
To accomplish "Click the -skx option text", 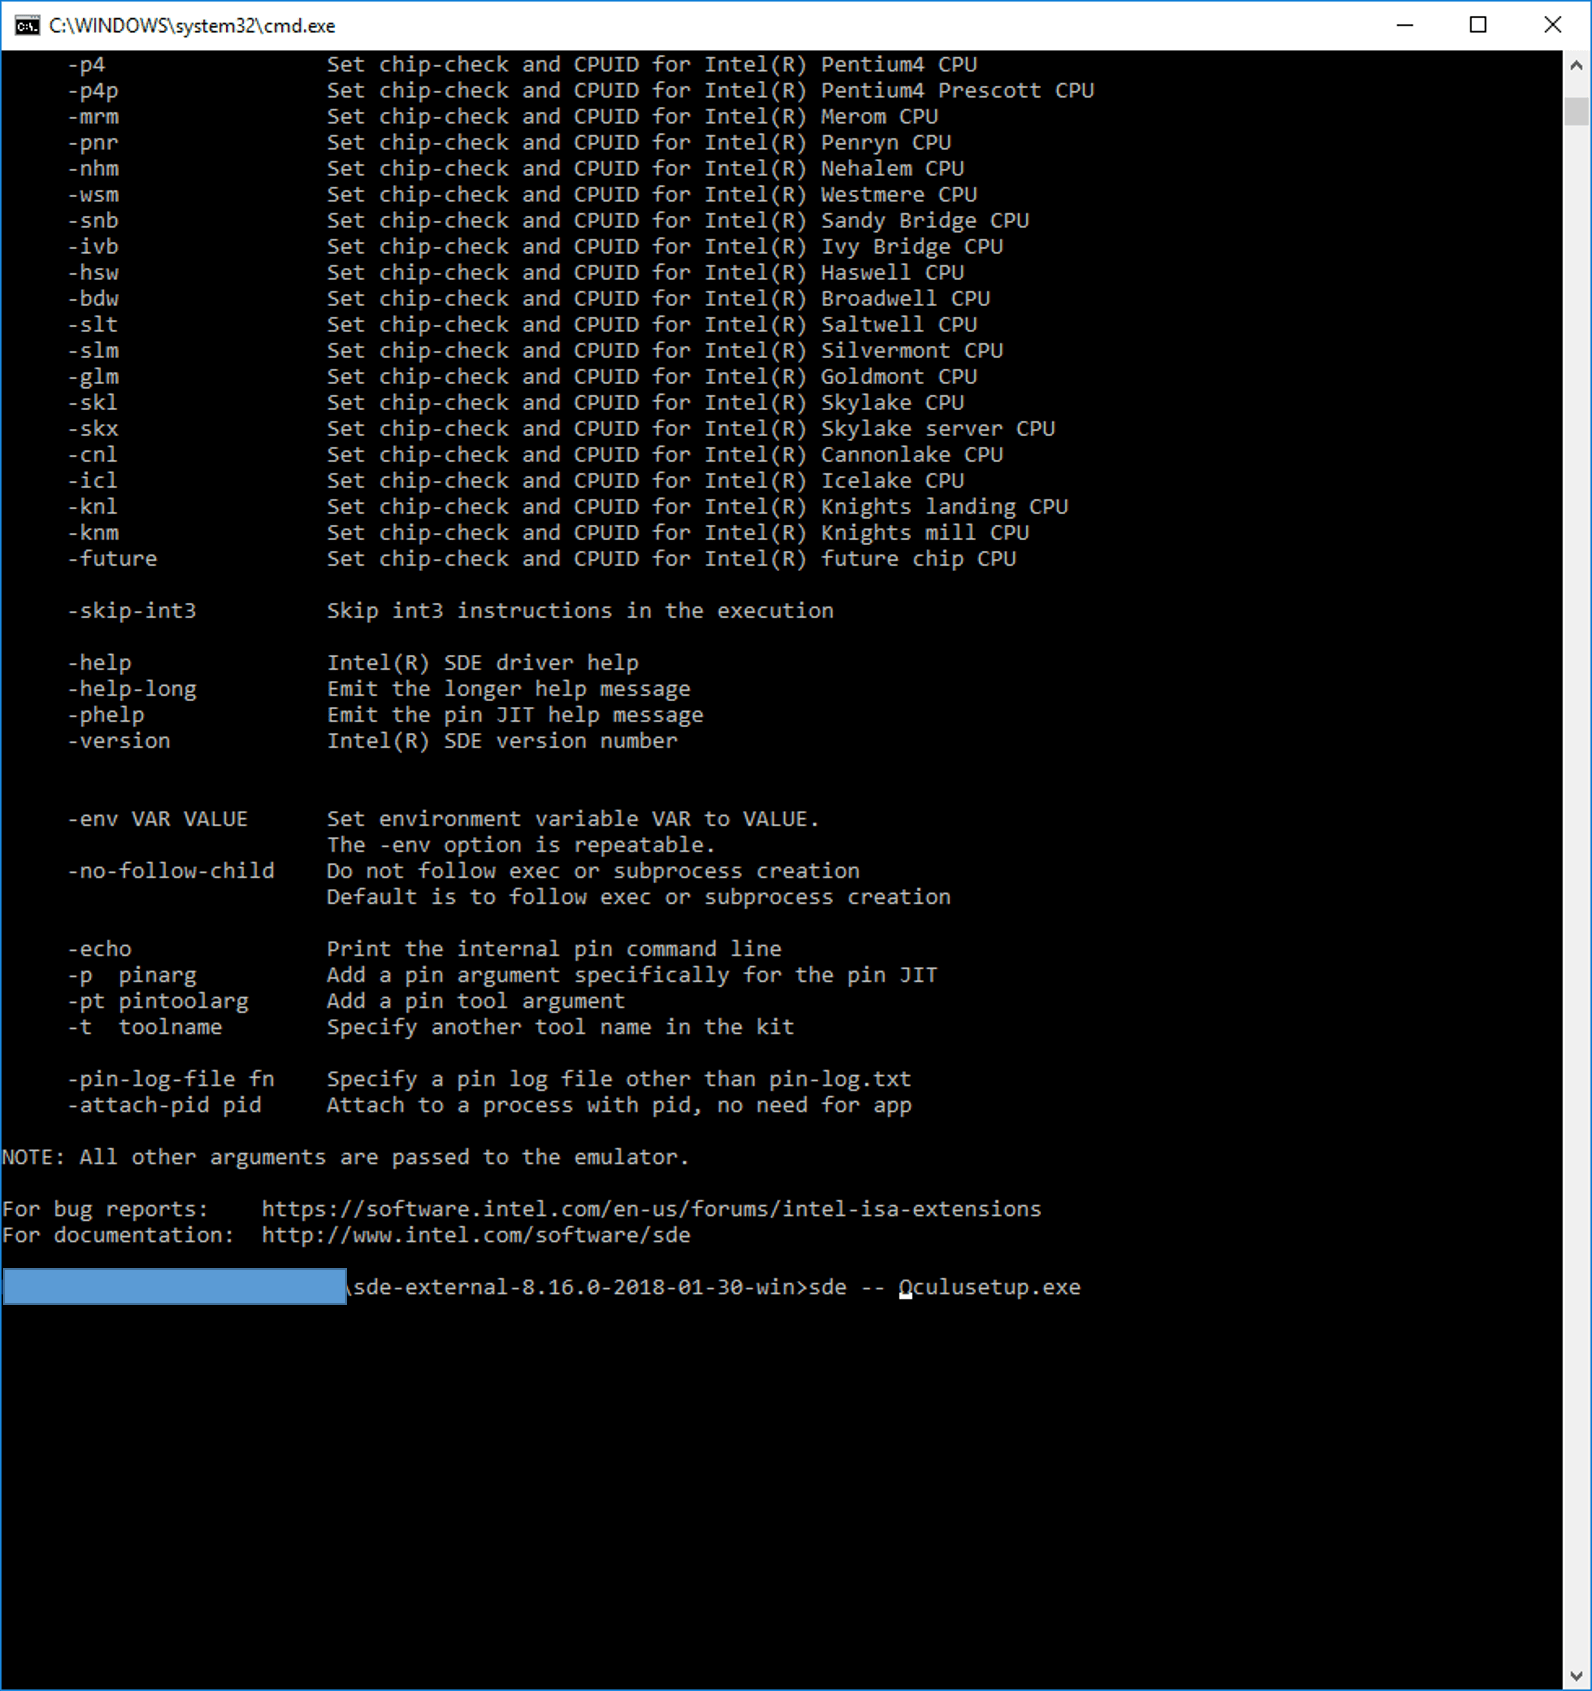I will (x=93, y=429).
